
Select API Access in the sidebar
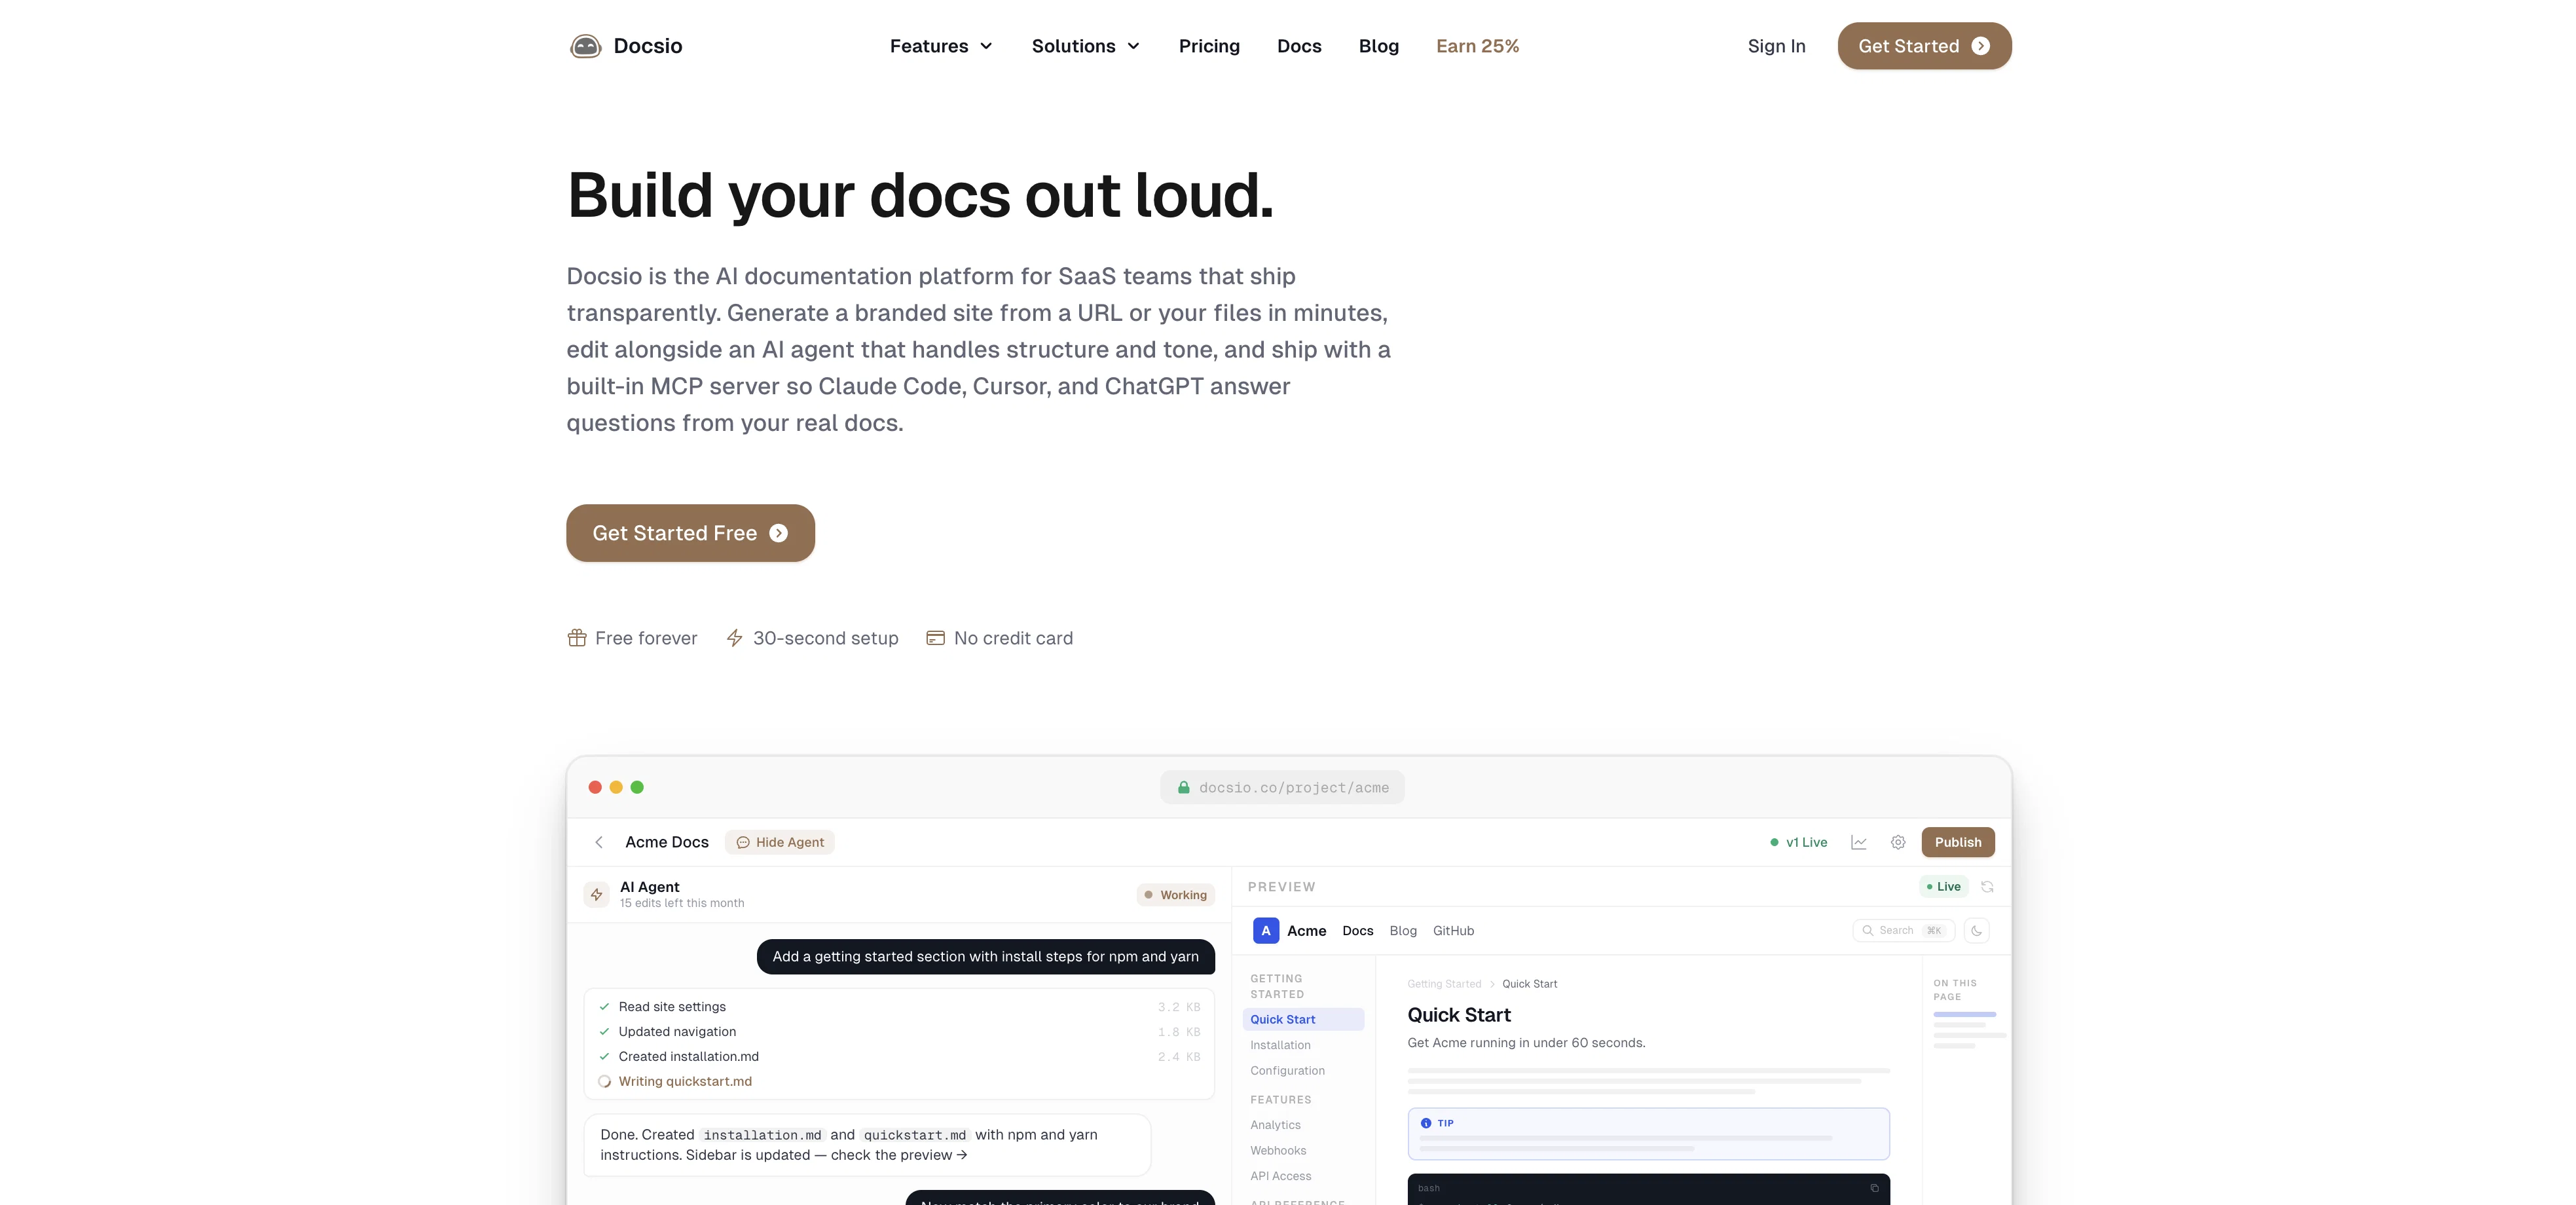tap(1281, 1177)
